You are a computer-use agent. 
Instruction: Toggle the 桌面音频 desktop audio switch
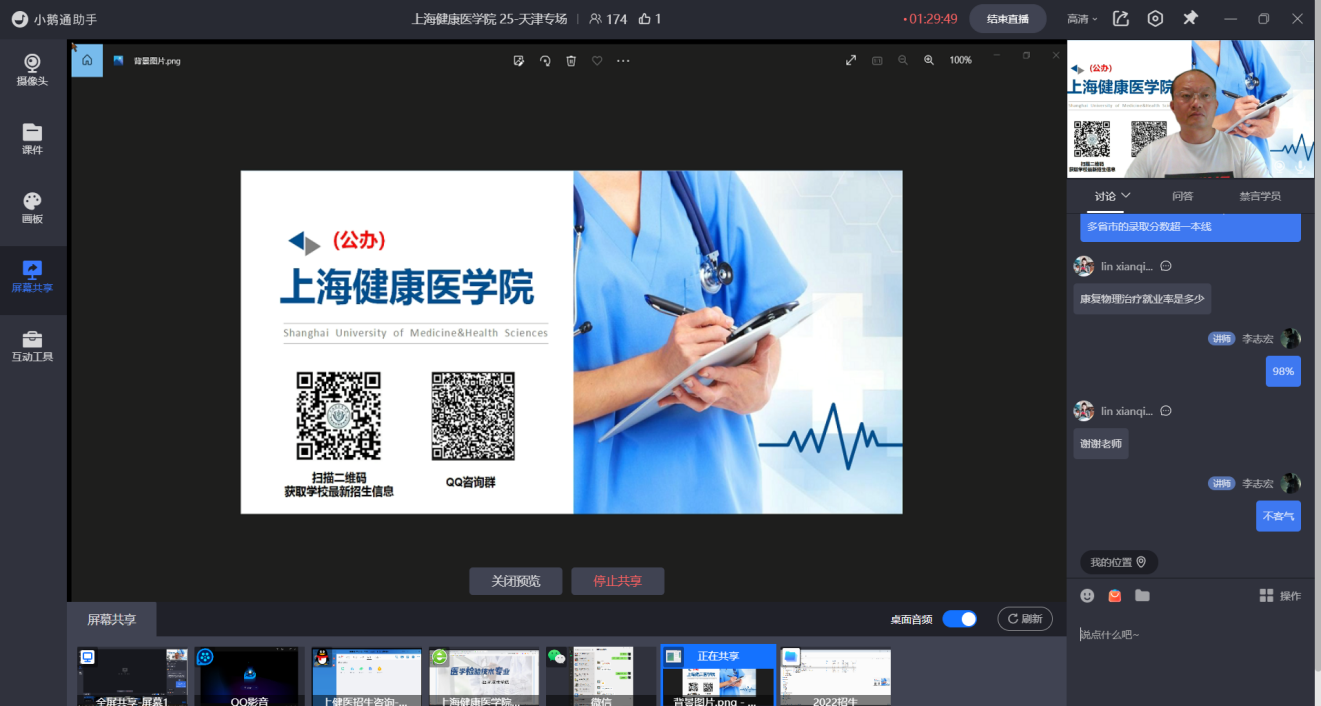[959, 619]
